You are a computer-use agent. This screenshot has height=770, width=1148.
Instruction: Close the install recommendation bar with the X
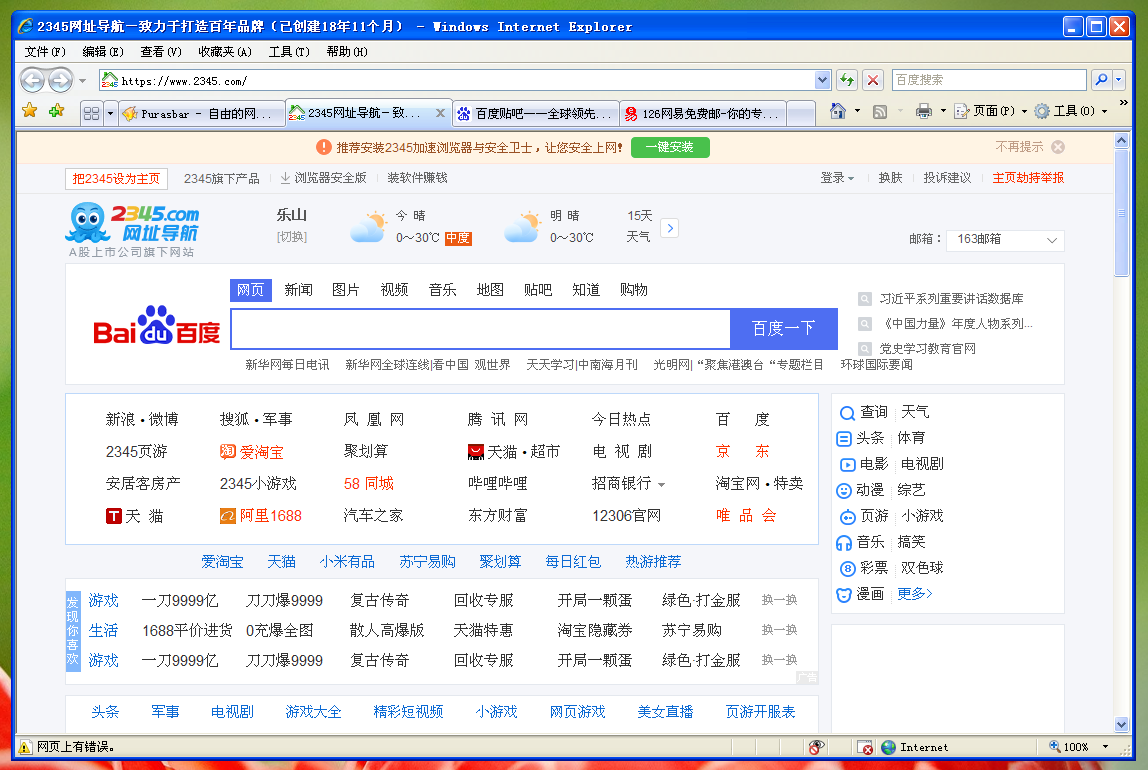[x=1058, y=147]
